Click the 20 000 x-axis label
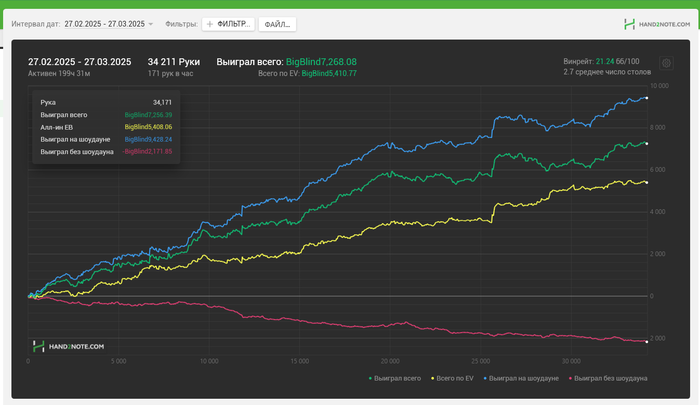The image size is (700, 405). 390,361
